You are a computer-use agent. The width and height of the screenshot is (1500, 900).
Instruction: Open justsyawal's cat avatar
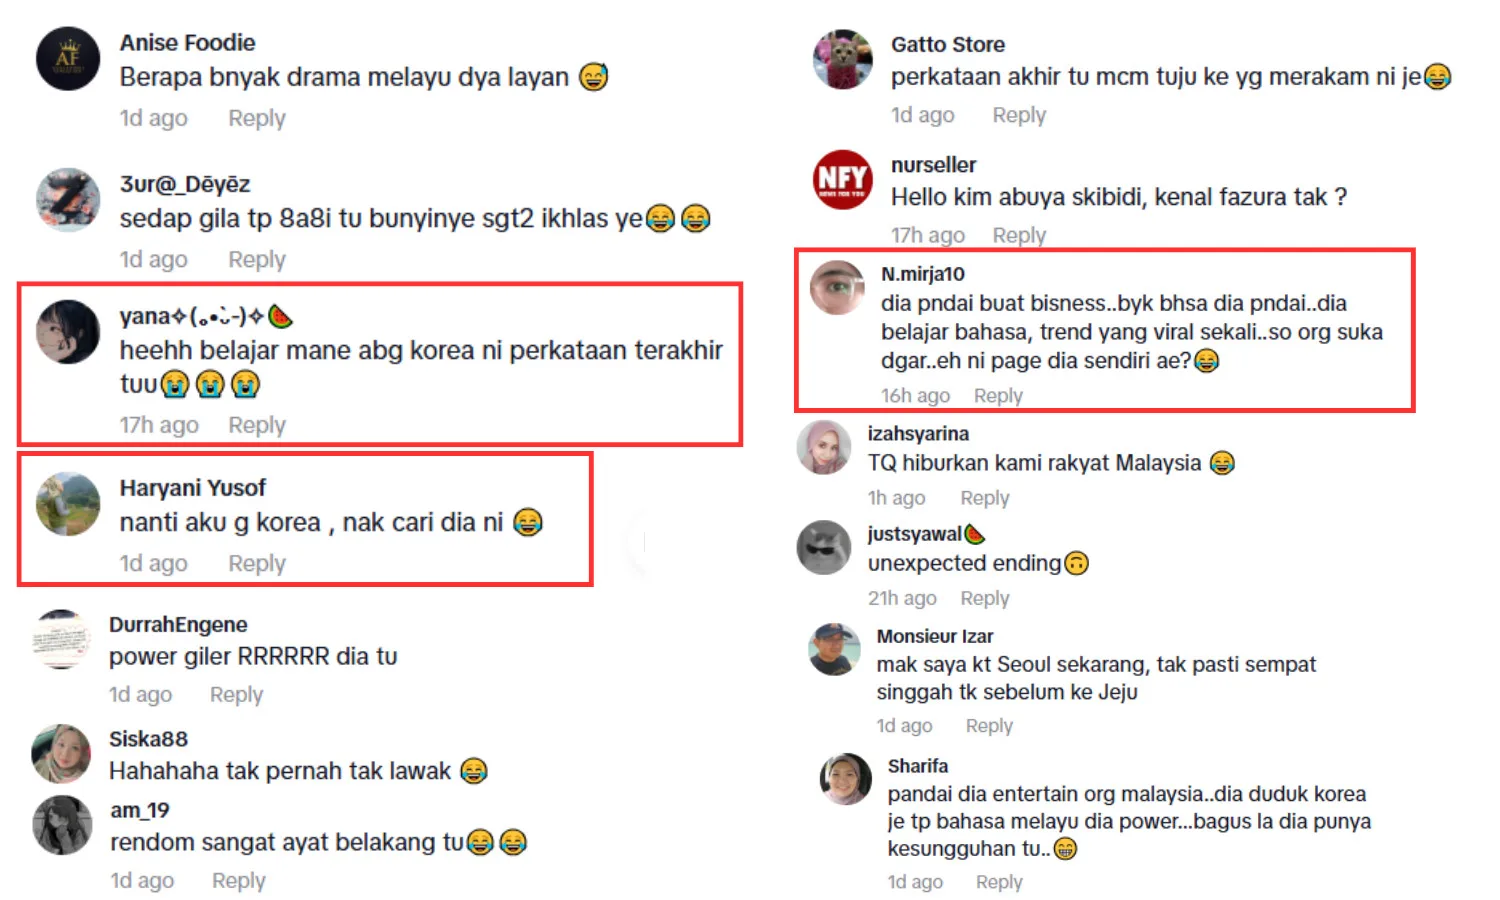pyautogui.click(x=824, y=547)
